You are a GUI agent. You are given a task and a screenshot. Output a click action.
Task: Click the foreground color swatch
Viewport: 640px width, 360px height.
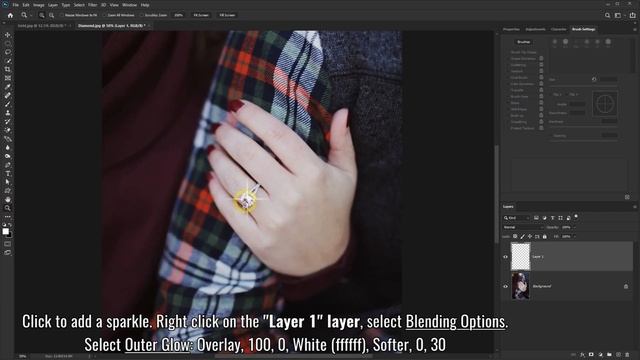(6, 231)
